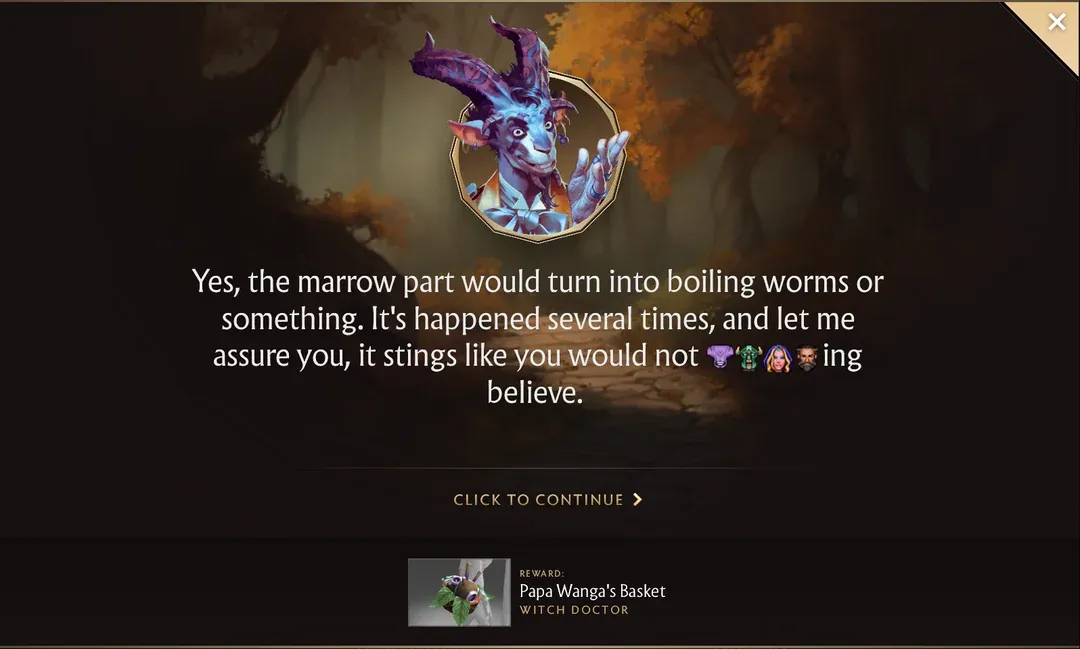Close the dialogue with the X icon
This screenshot has width=1080, height=649.
tap(1056, 22)
